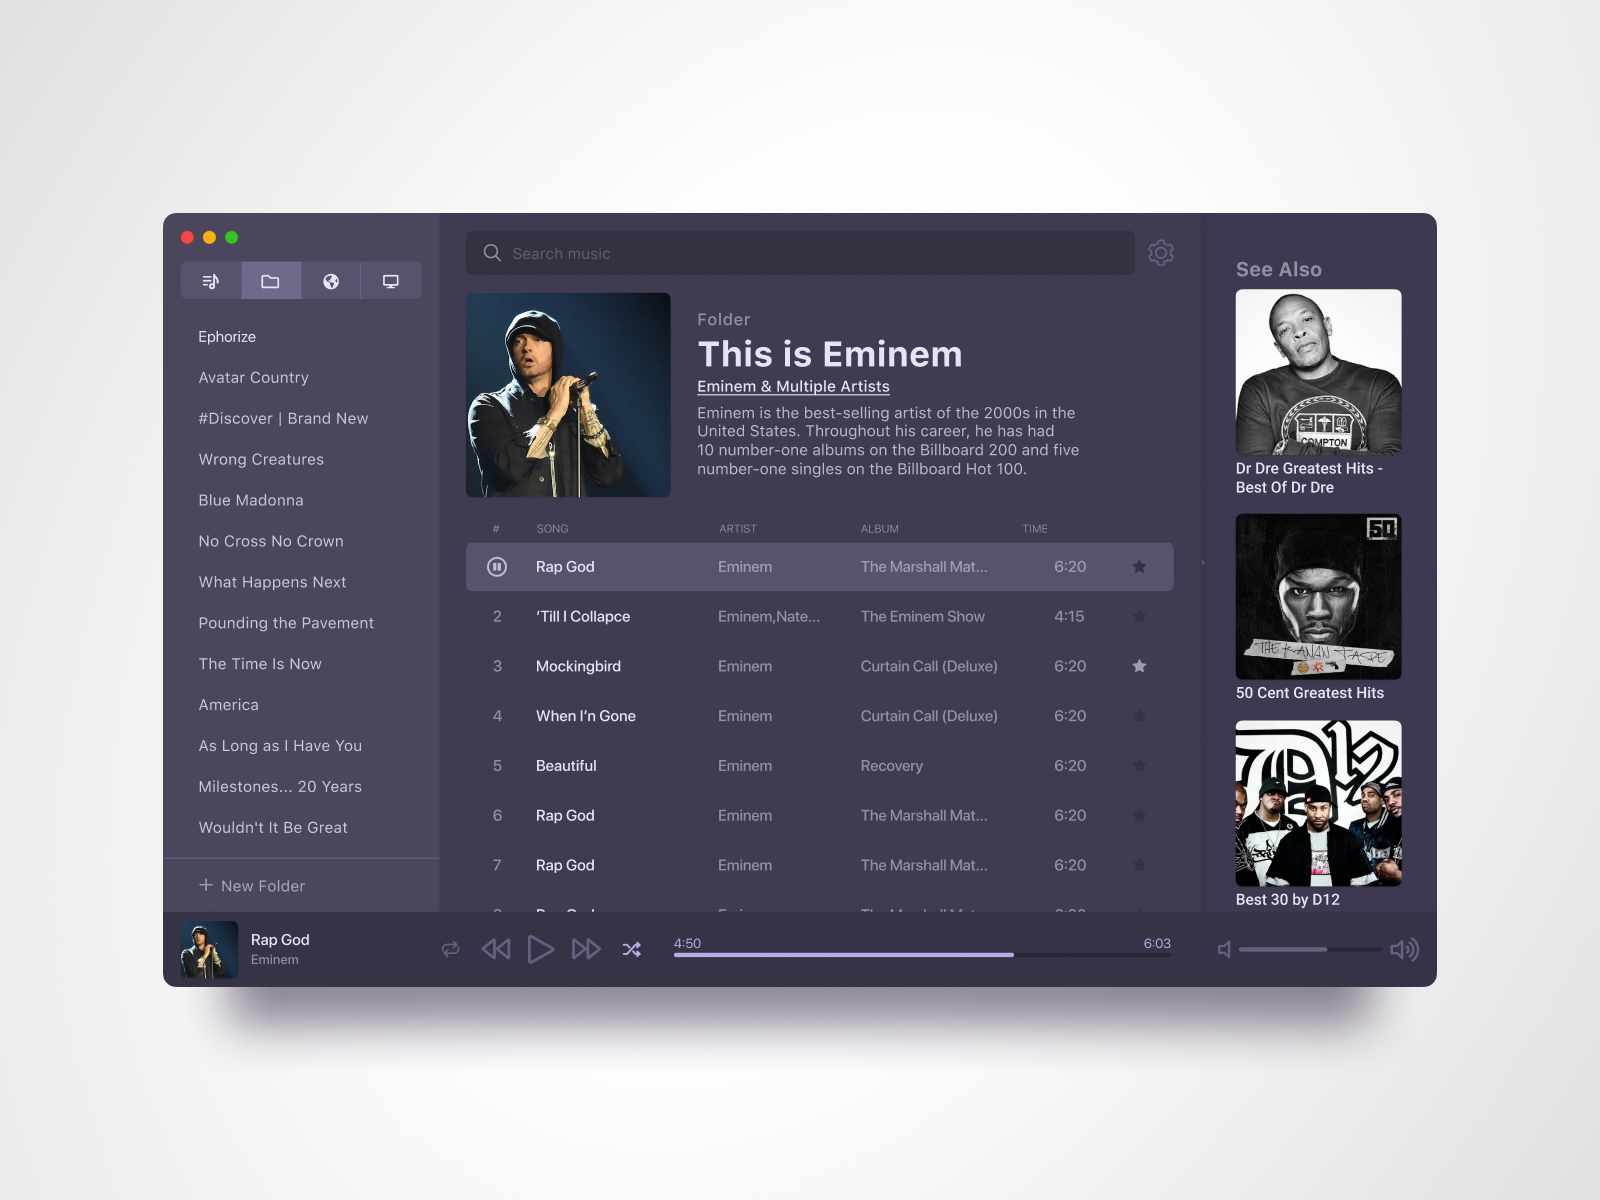Open the Ephorize folder

[x=227, y=337]
